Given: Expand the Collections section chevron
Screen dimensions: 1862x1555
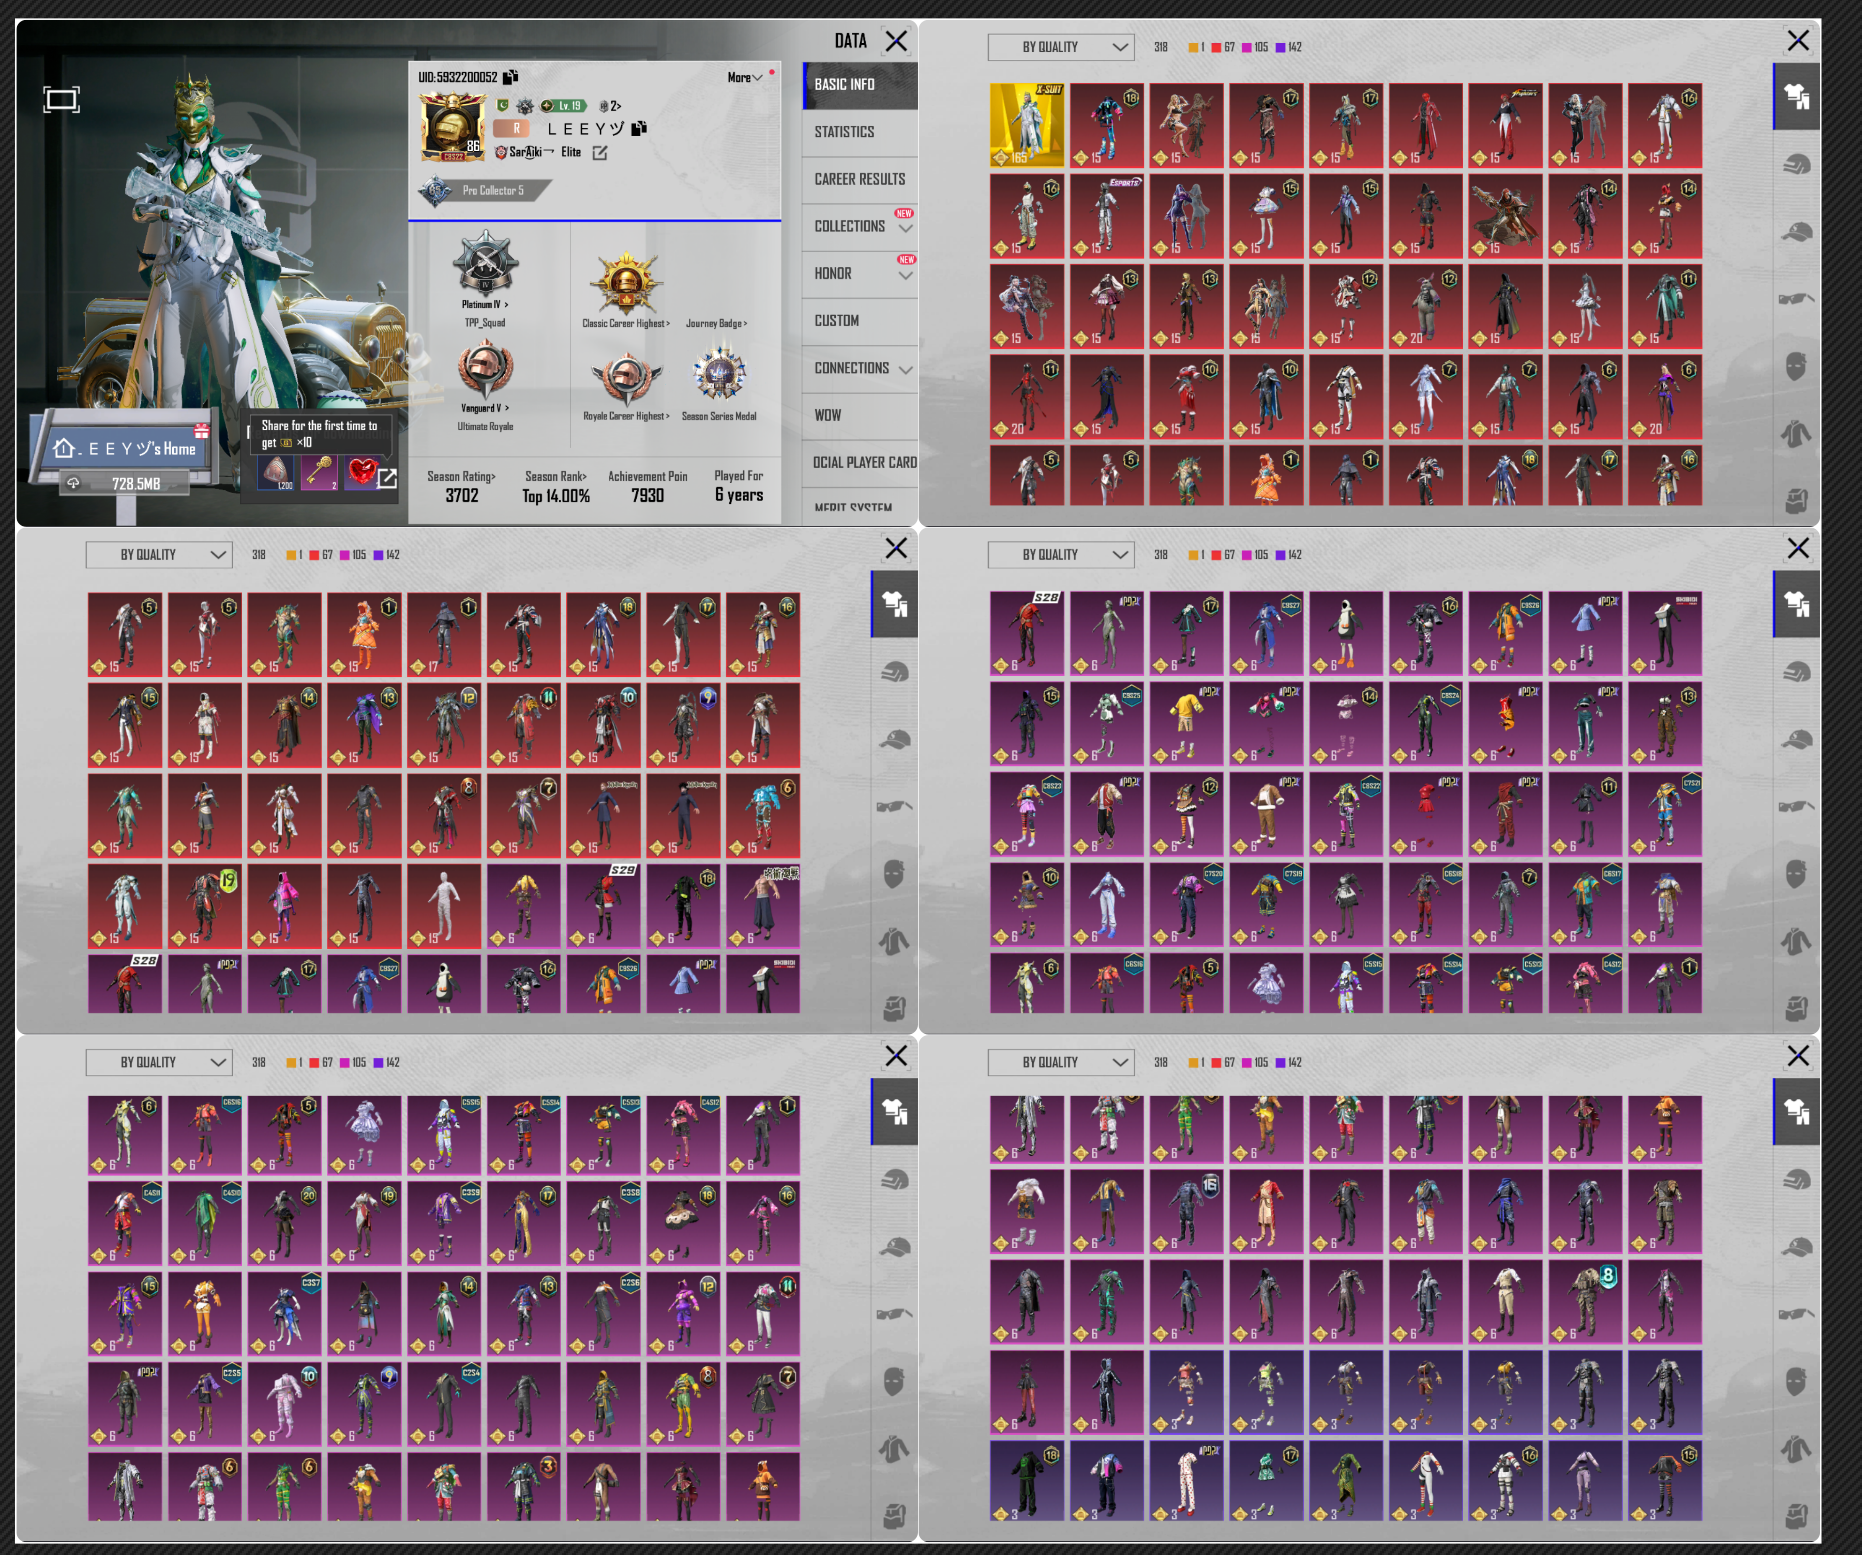Looking at the screenshot, I should click(906, 228).
